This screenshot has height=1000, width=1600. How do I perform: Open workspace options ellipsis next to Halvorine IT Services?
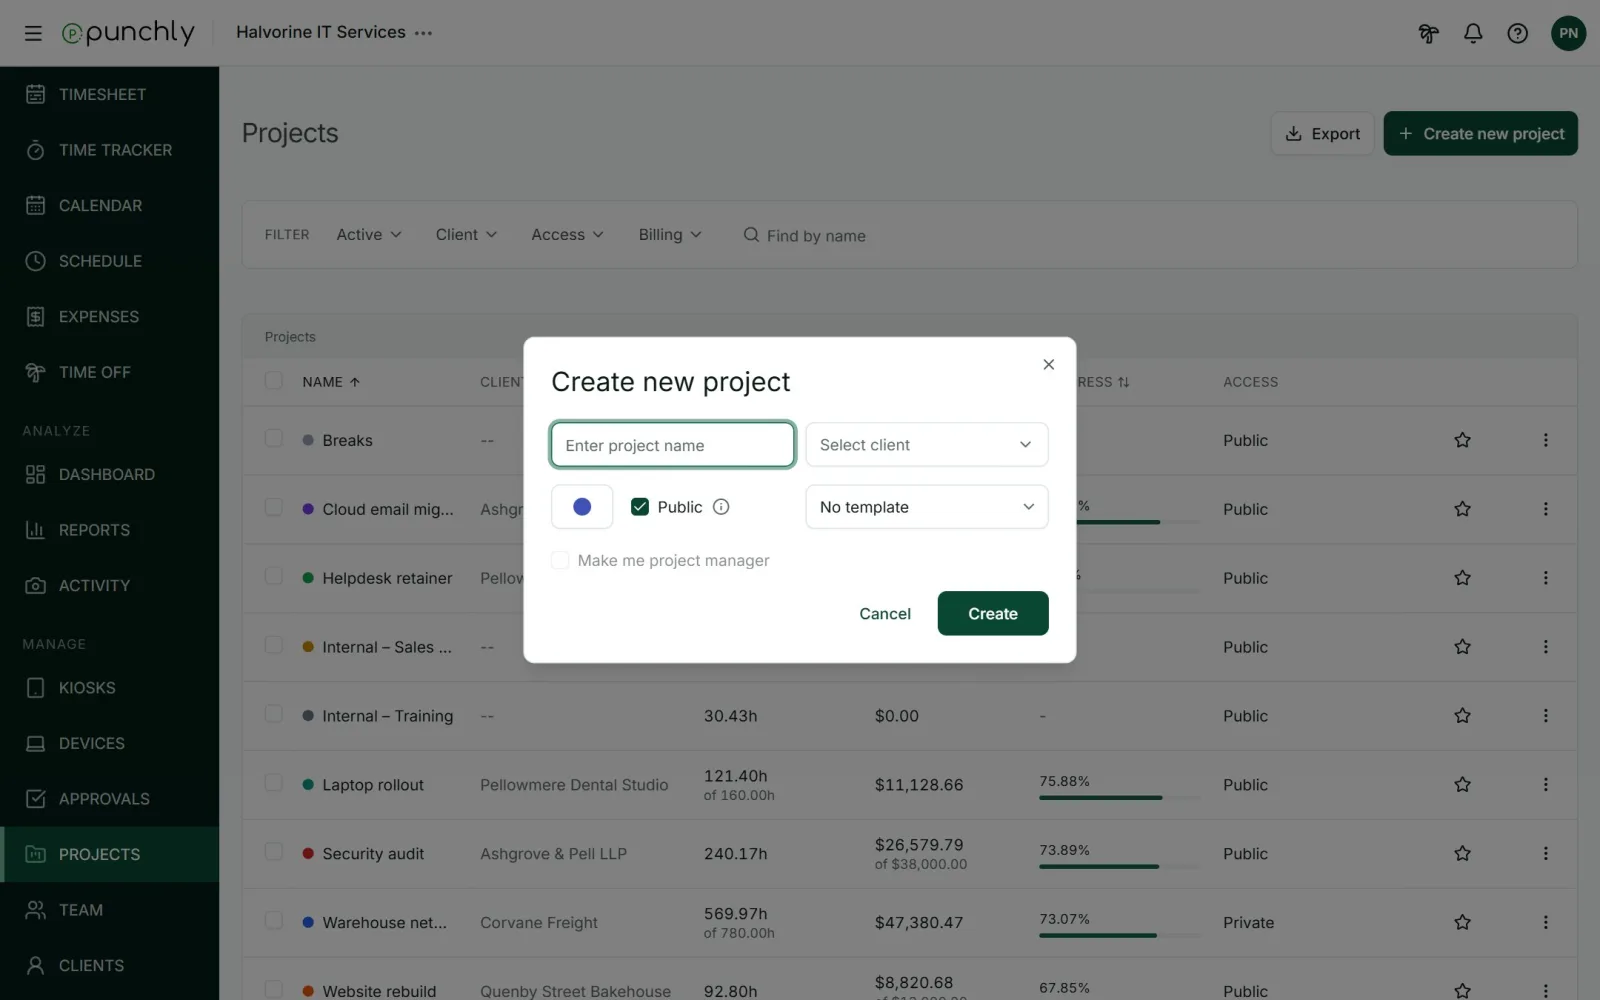424,33
